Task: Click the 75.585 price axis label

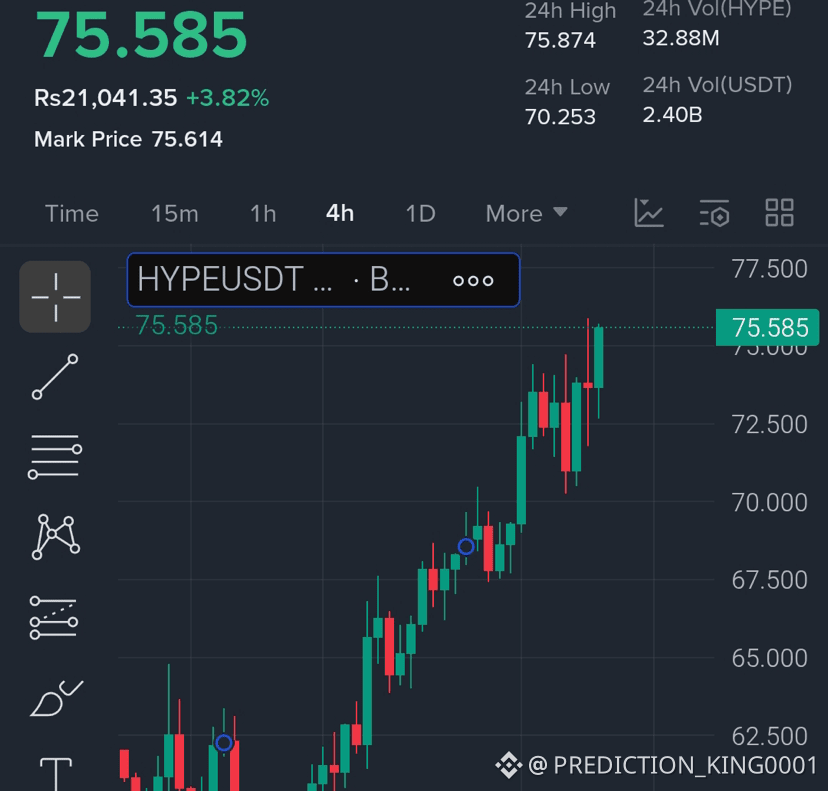Action: [767, 327]
